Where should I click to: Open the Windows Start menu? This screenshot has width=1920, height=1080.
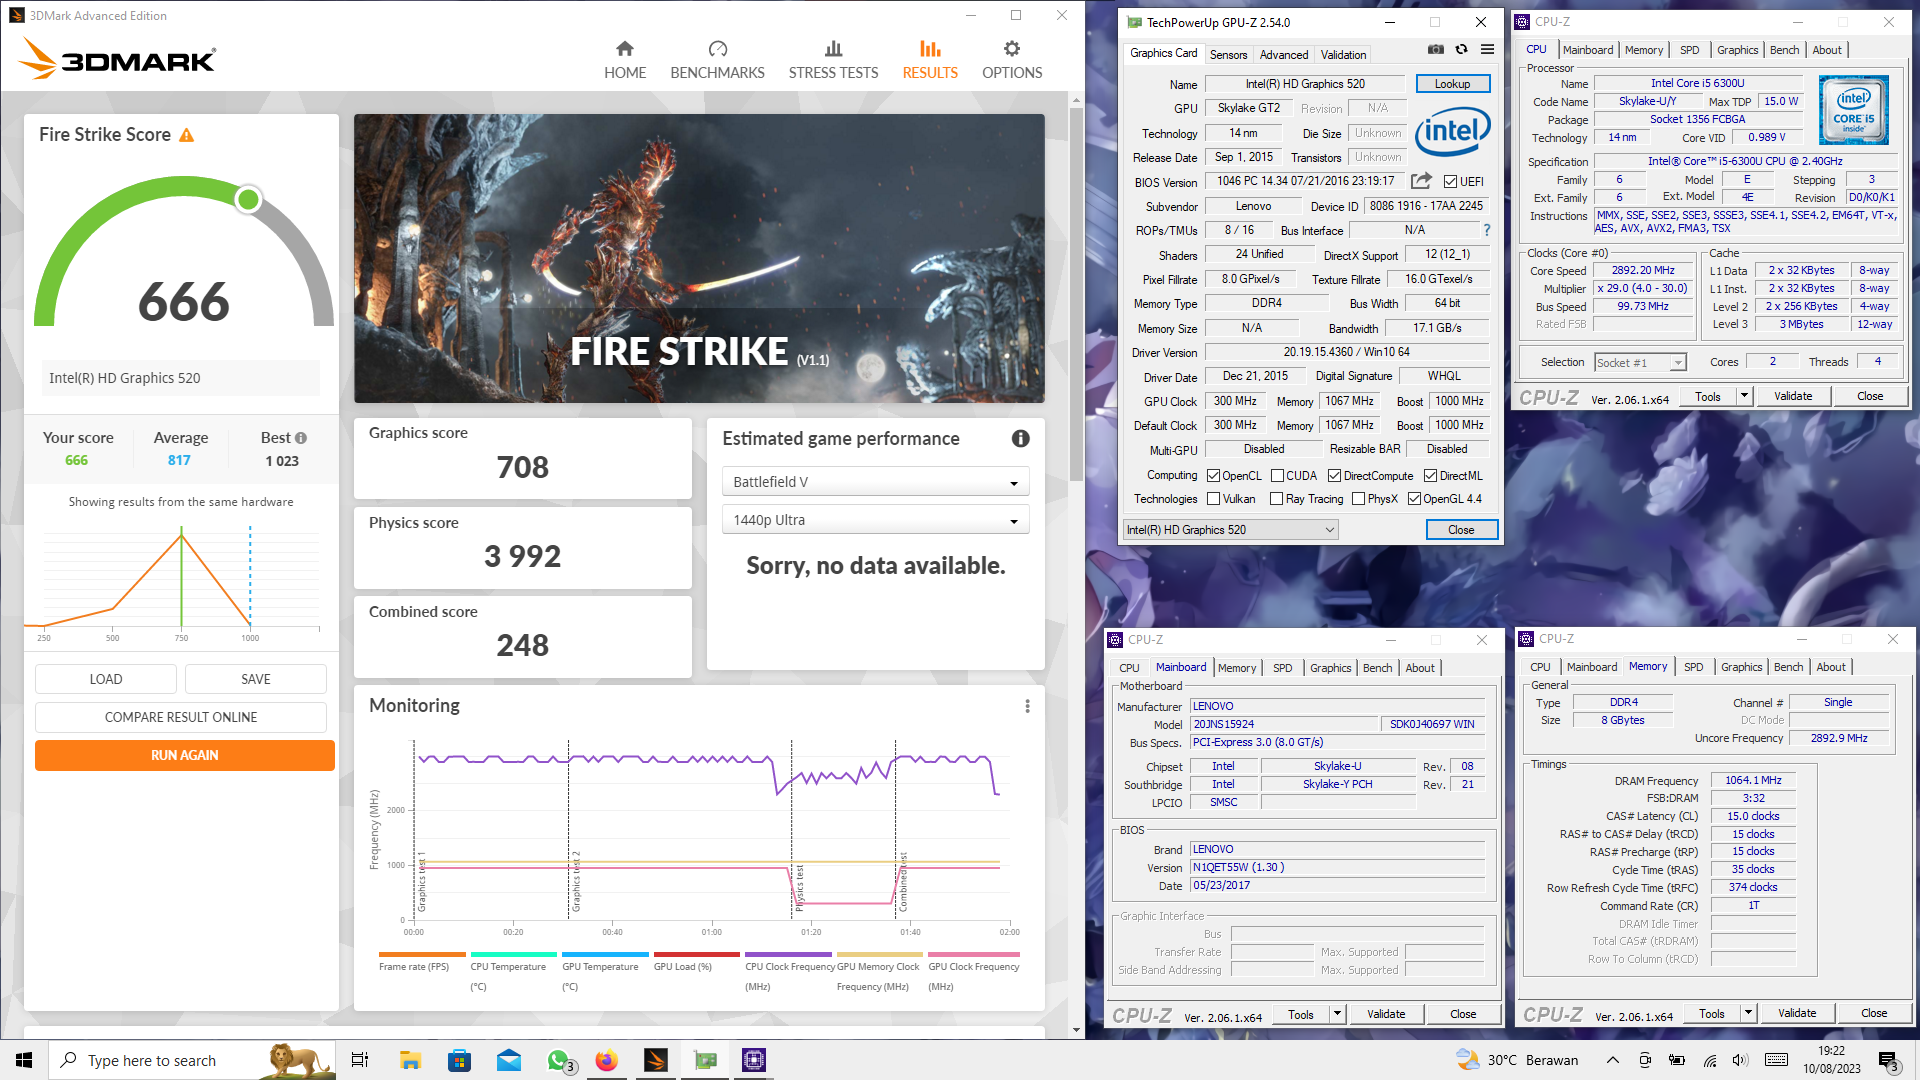(x=24, y=1060)
